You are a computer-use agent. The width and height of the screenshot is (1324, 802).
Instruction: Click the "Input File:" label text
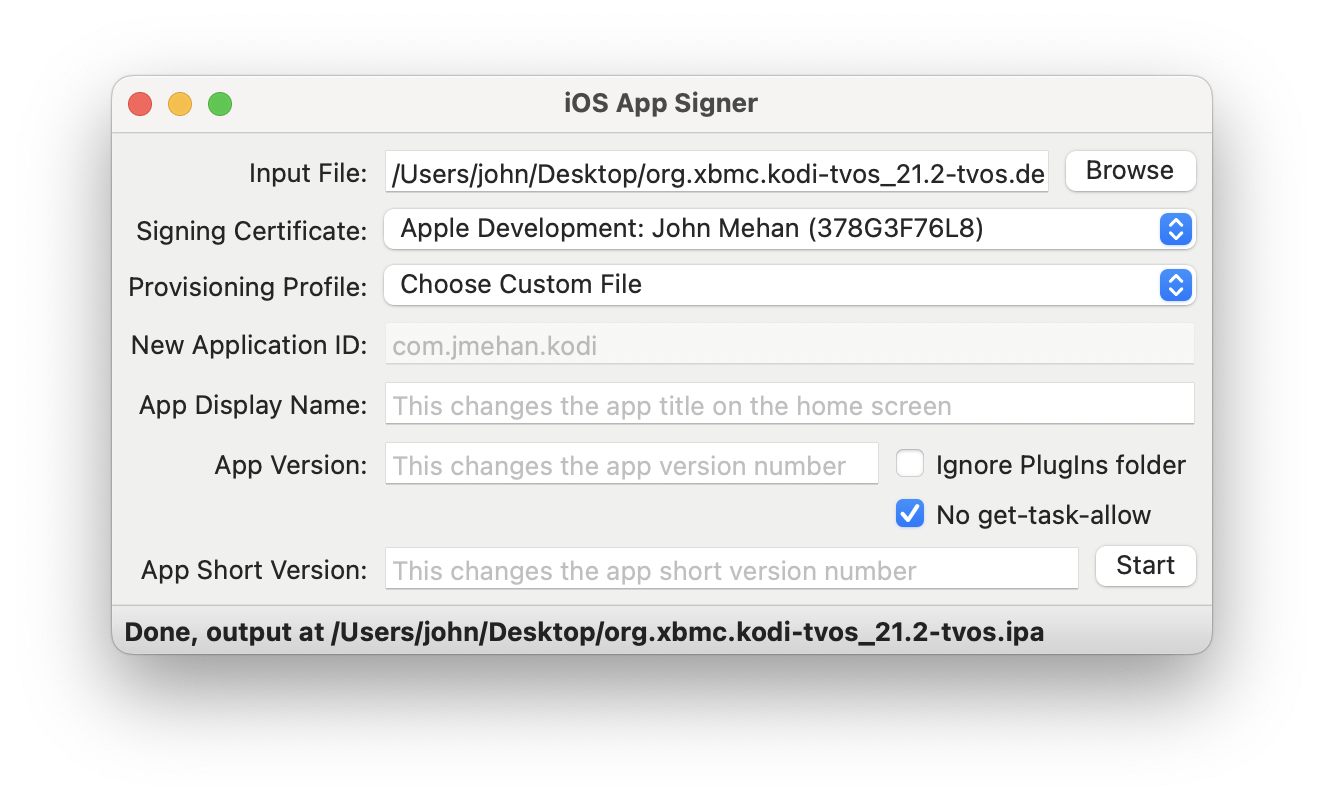(308, 173)
